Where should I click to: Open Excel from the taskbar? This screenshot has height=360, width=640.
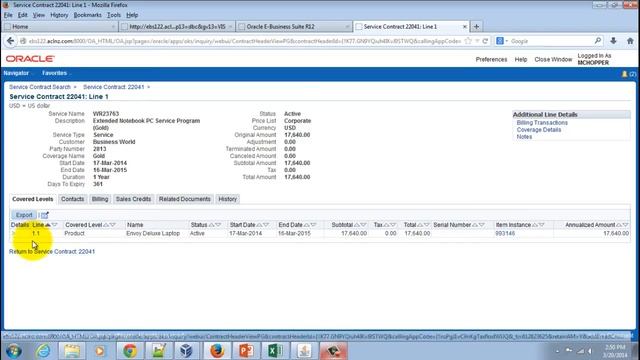[x=275, y=351]
